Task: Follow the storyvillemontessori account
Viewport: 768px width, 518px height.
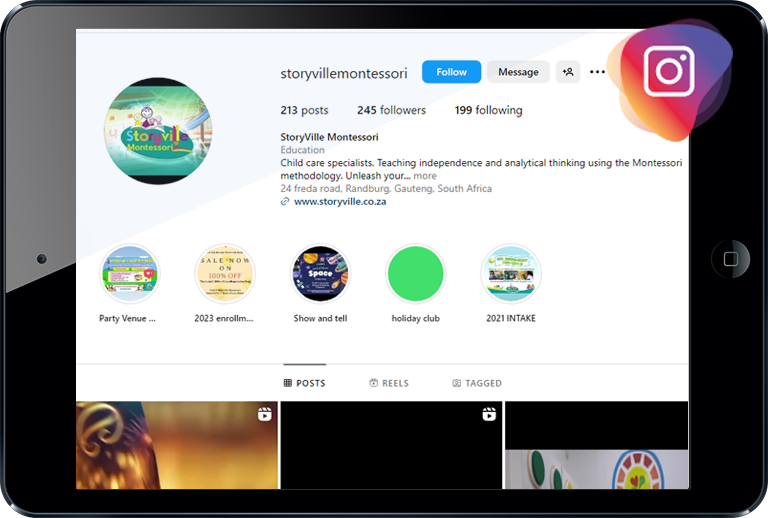Action: point(451,72)
